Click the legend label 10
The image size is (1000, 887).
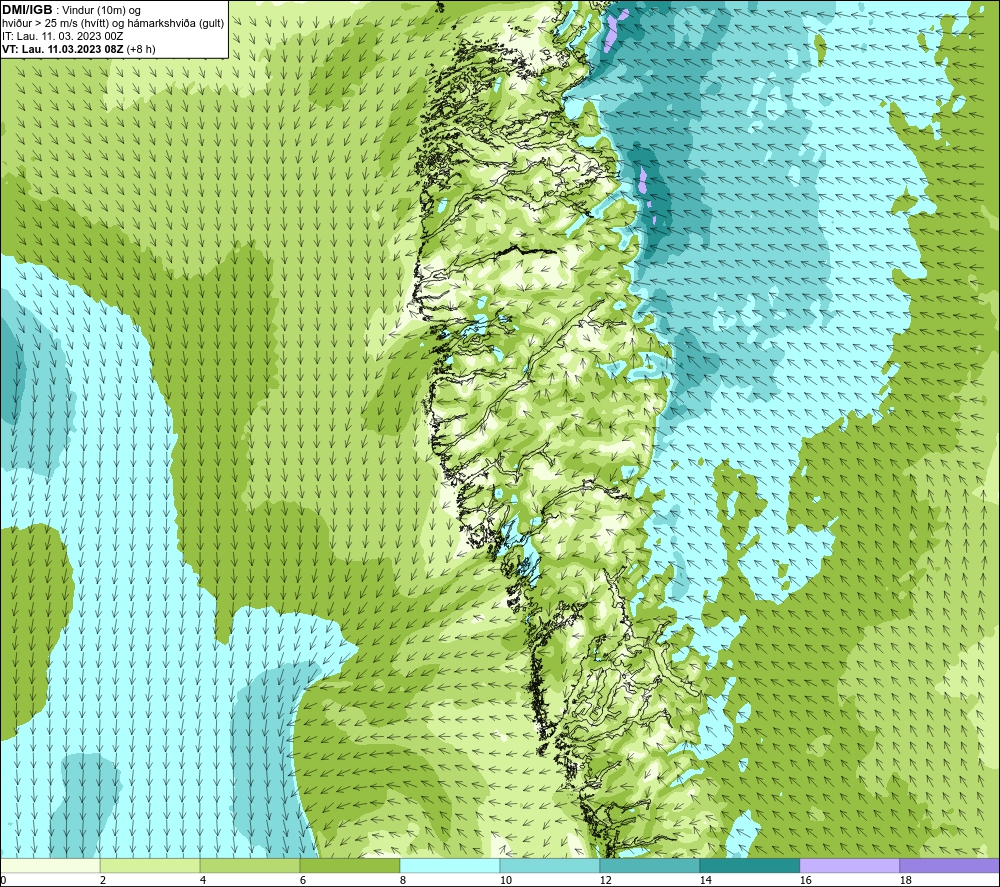point(505,881)
